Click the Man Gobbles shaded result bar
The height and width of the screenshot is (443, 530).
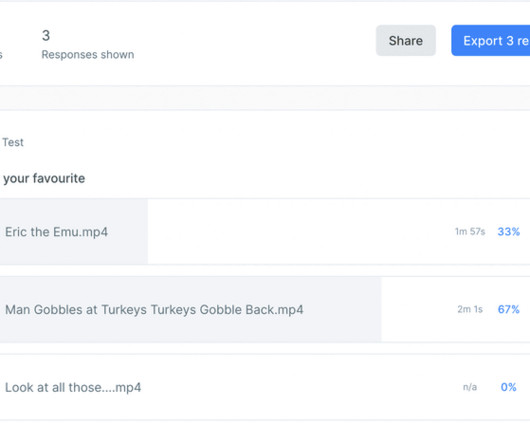(190, 310)
